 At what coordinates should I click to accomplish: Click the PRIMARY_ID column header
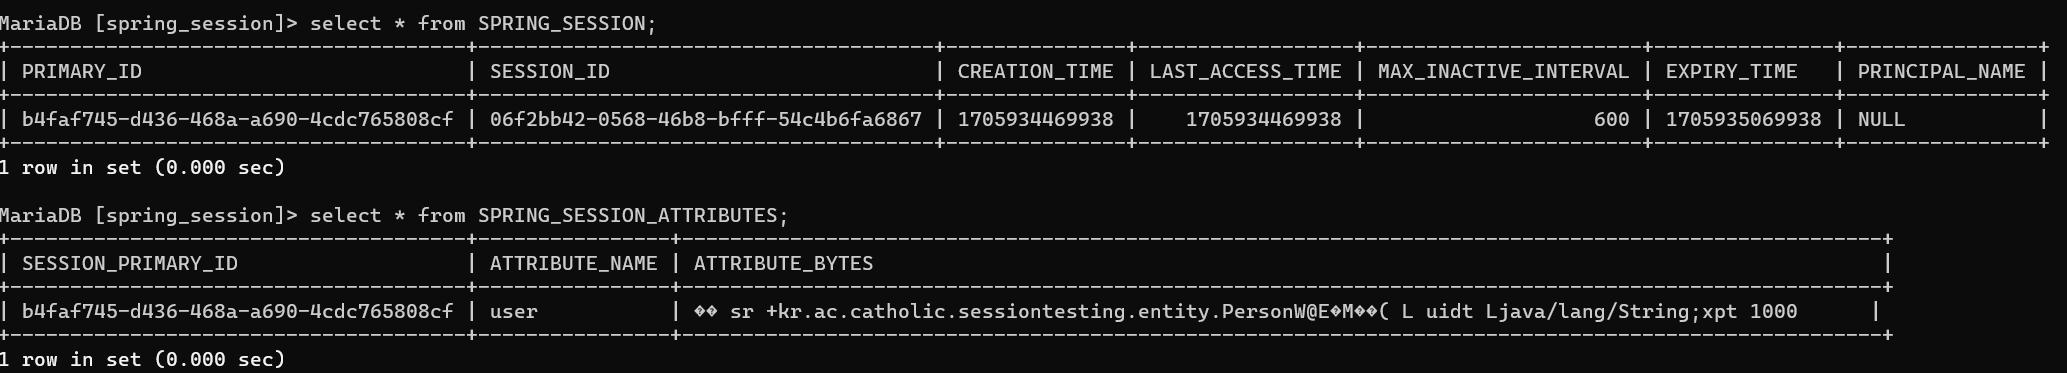pyautogui.click(x=82, y=71)
